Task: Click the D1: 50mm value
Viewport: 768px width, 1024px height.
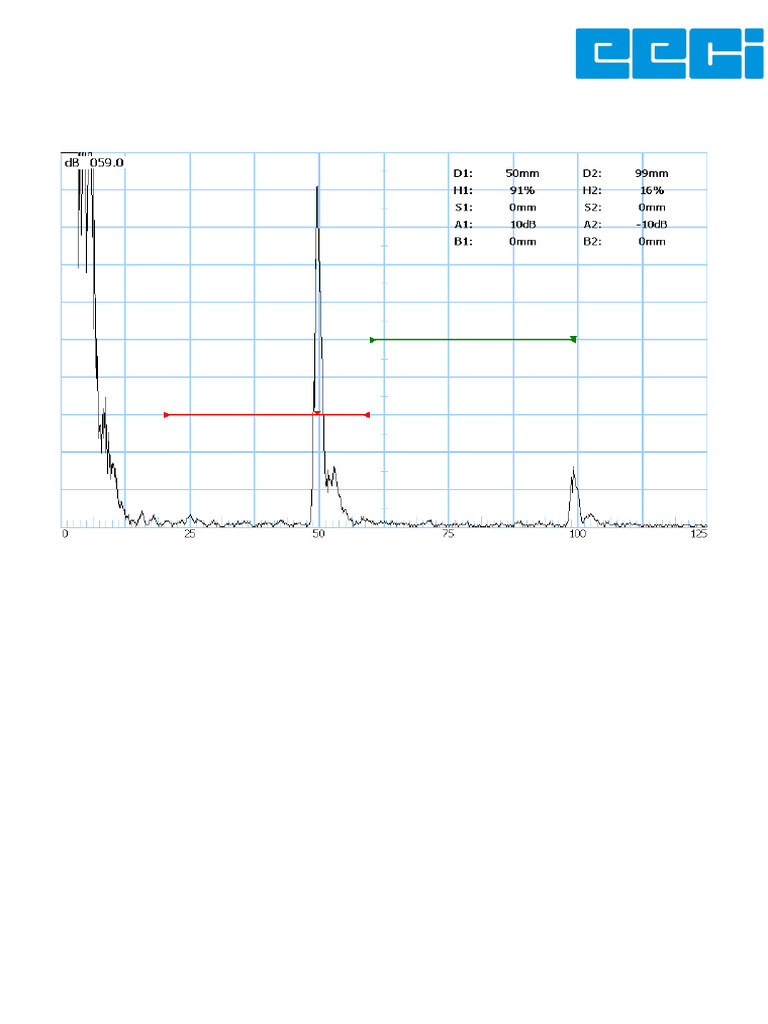Action: point(522,173)
